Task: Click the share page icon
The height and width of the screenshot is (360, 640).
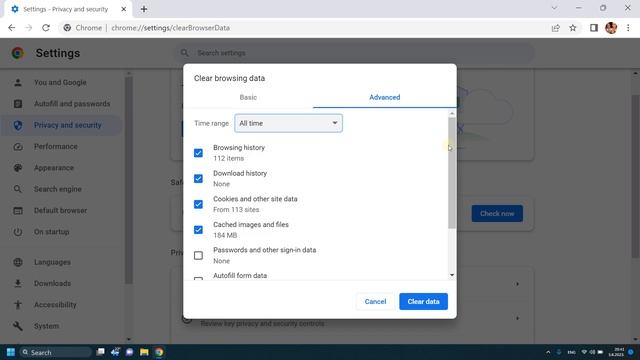Action: coord(556,28)
